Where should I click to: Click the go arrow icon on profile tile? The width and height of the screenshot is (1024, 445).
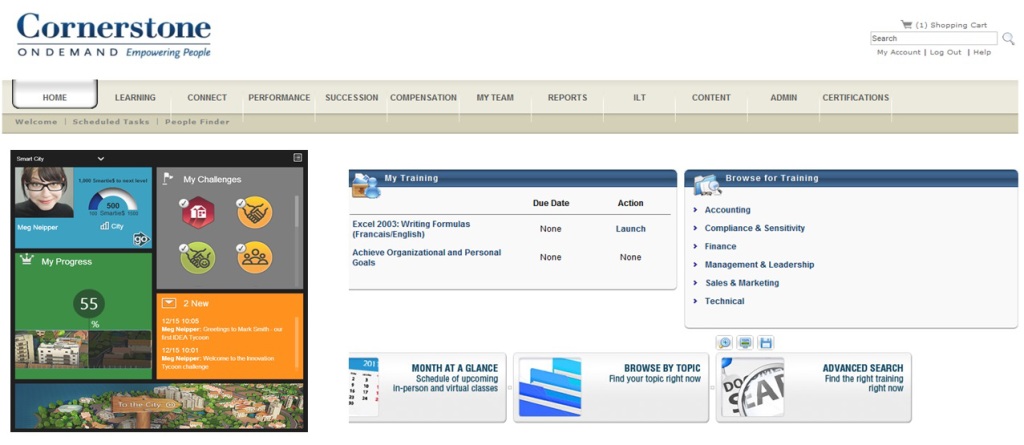pyautogui.click(x=141, y=239)
